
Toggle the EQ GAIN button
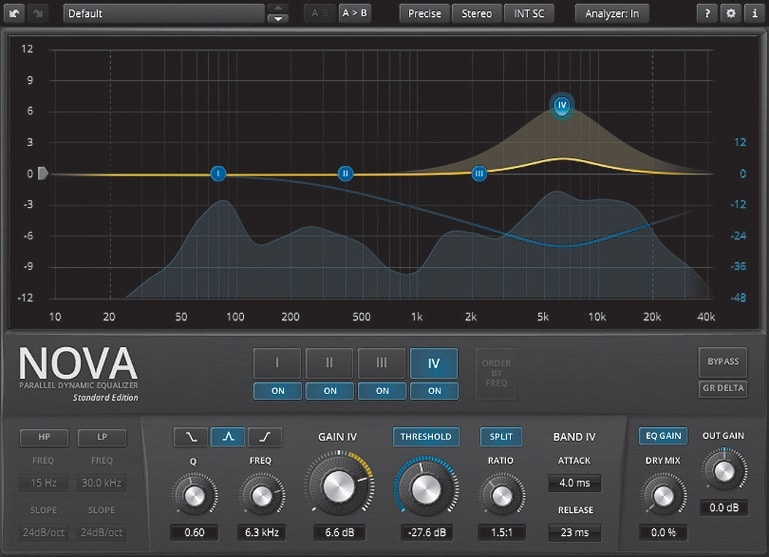pyautogui.click(x=663, y=436)
